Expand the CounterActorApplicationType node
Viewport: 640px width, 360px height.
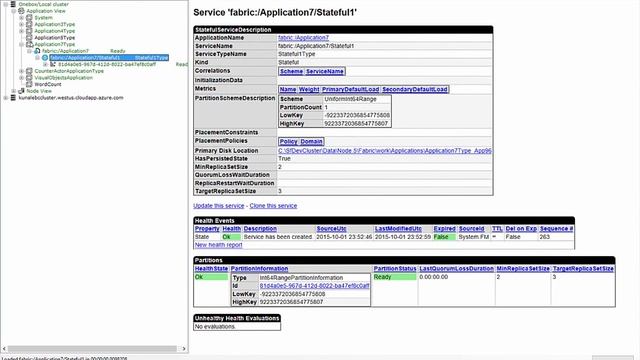pos(22,71)
